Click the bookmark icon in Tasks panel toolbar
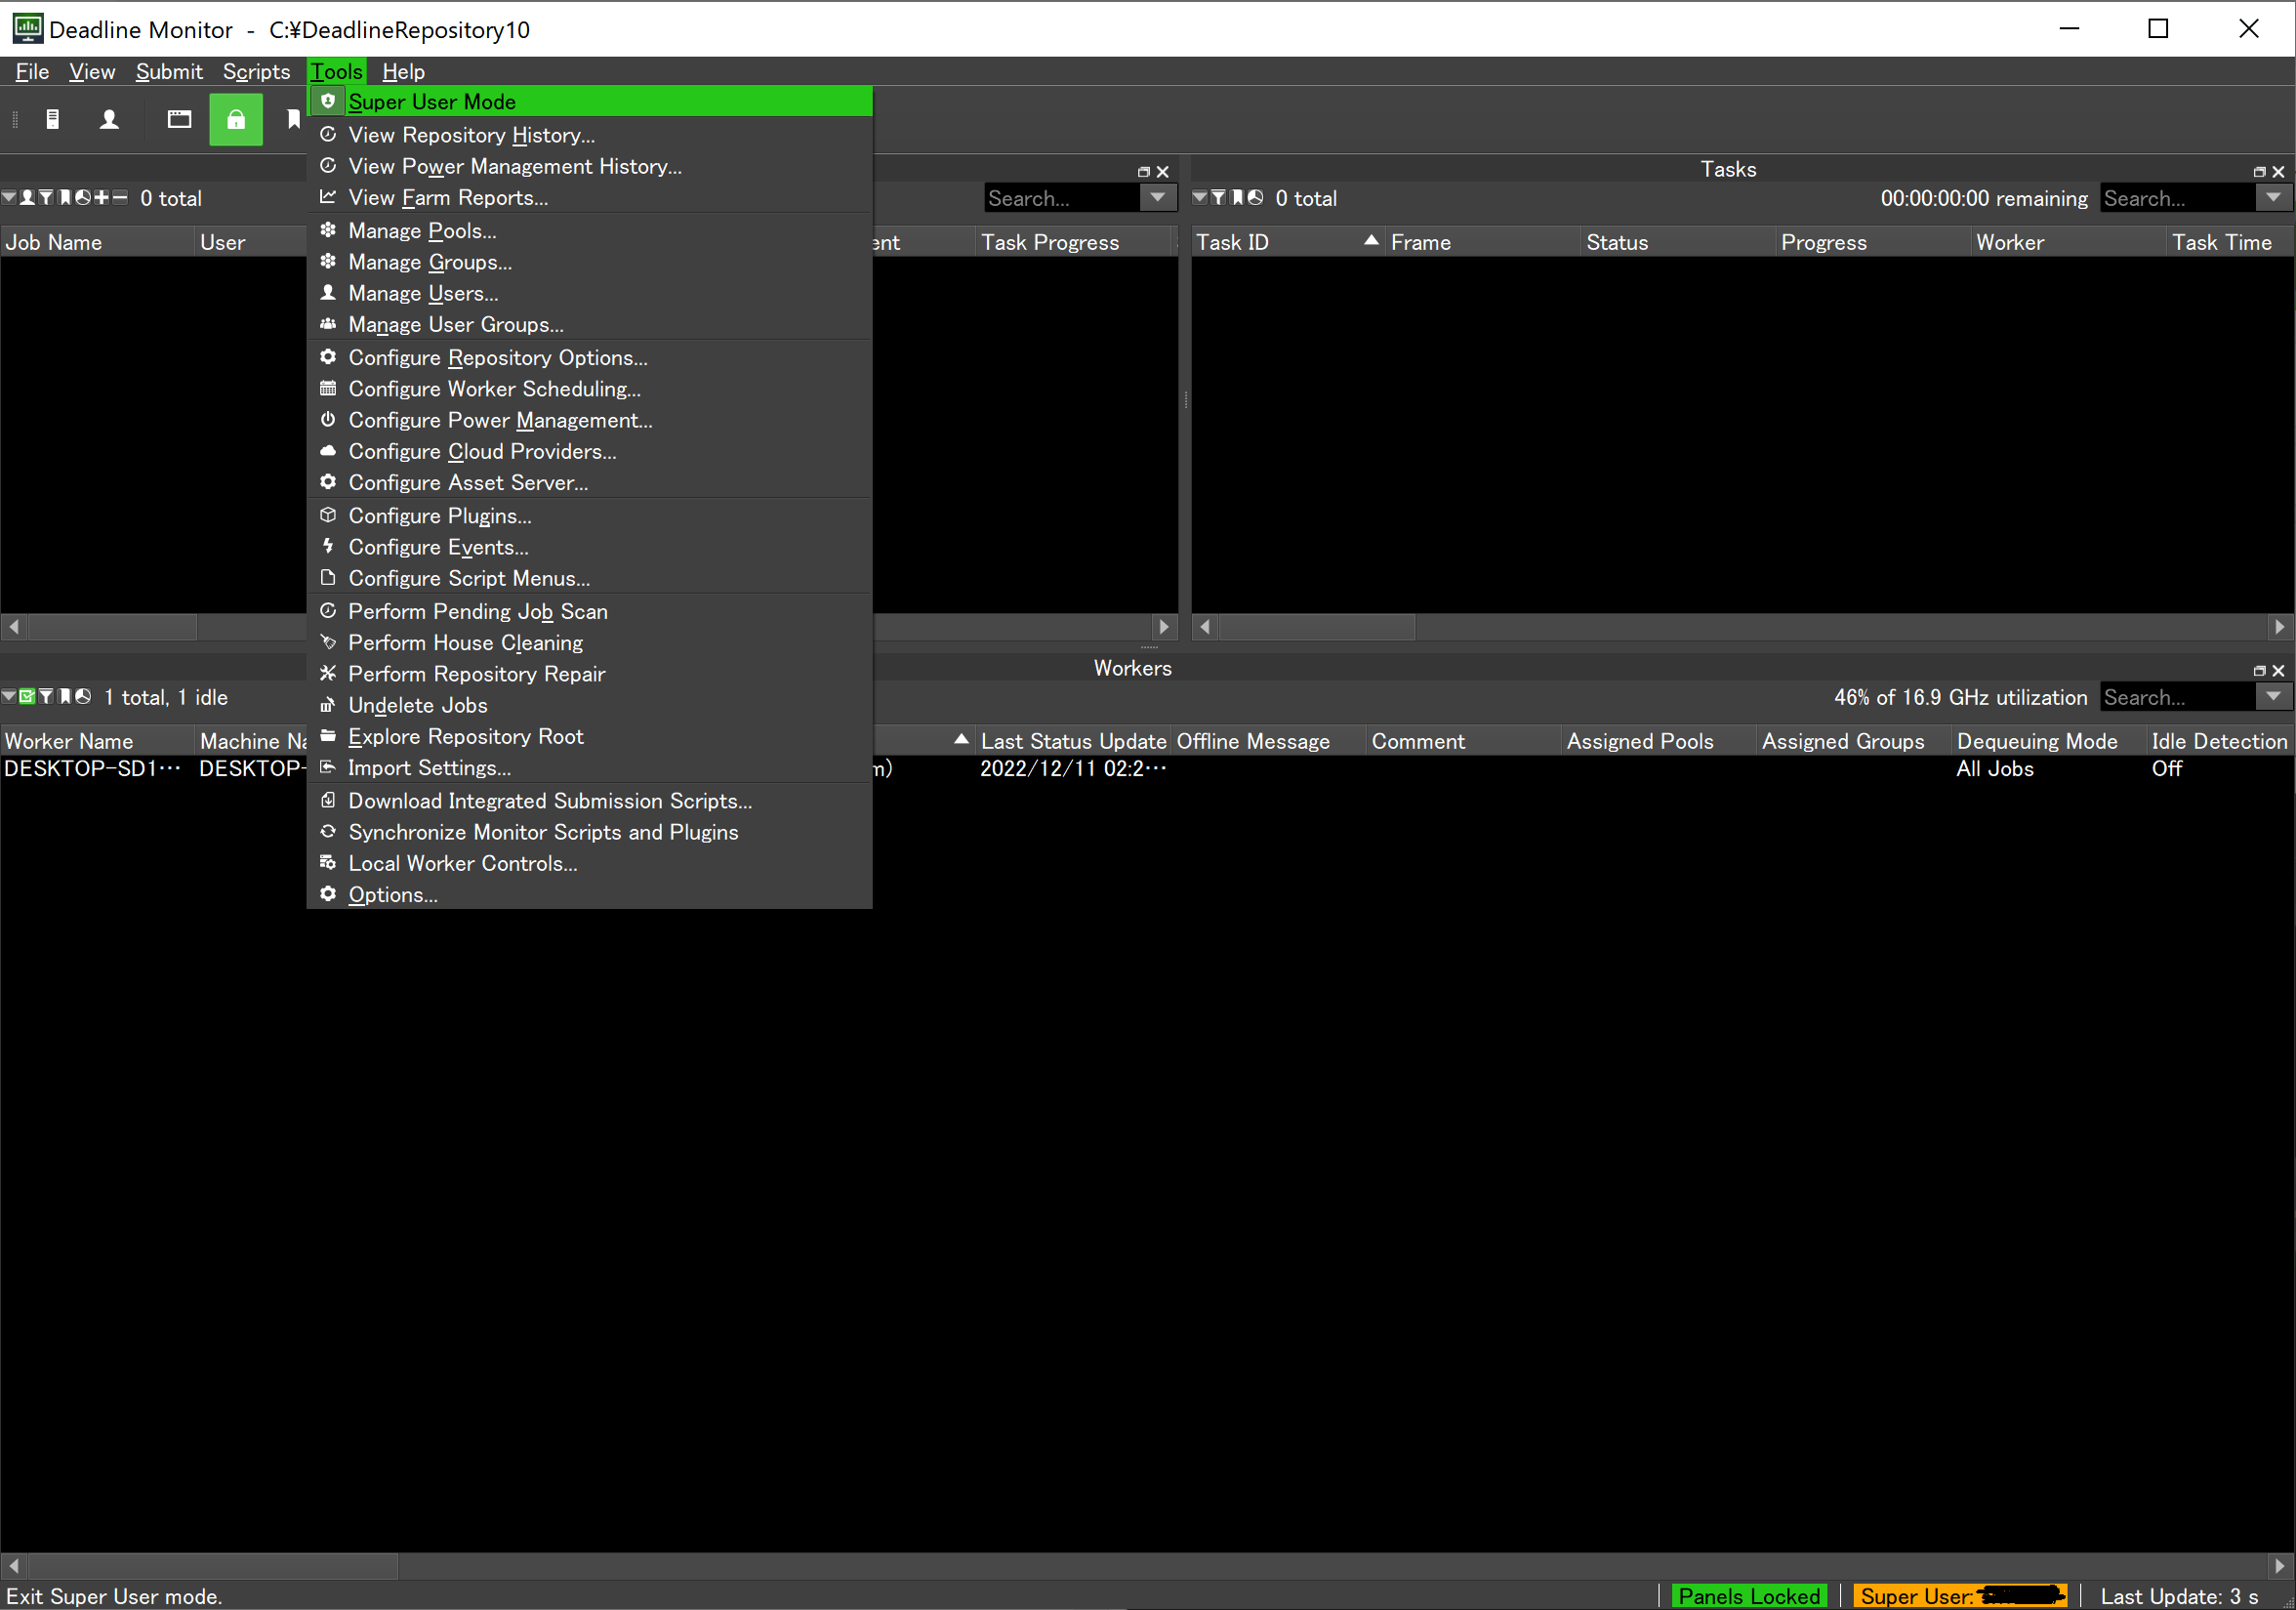Image resolution: width=2296 pixels, height=1610 pixels. pos(1237,198)
